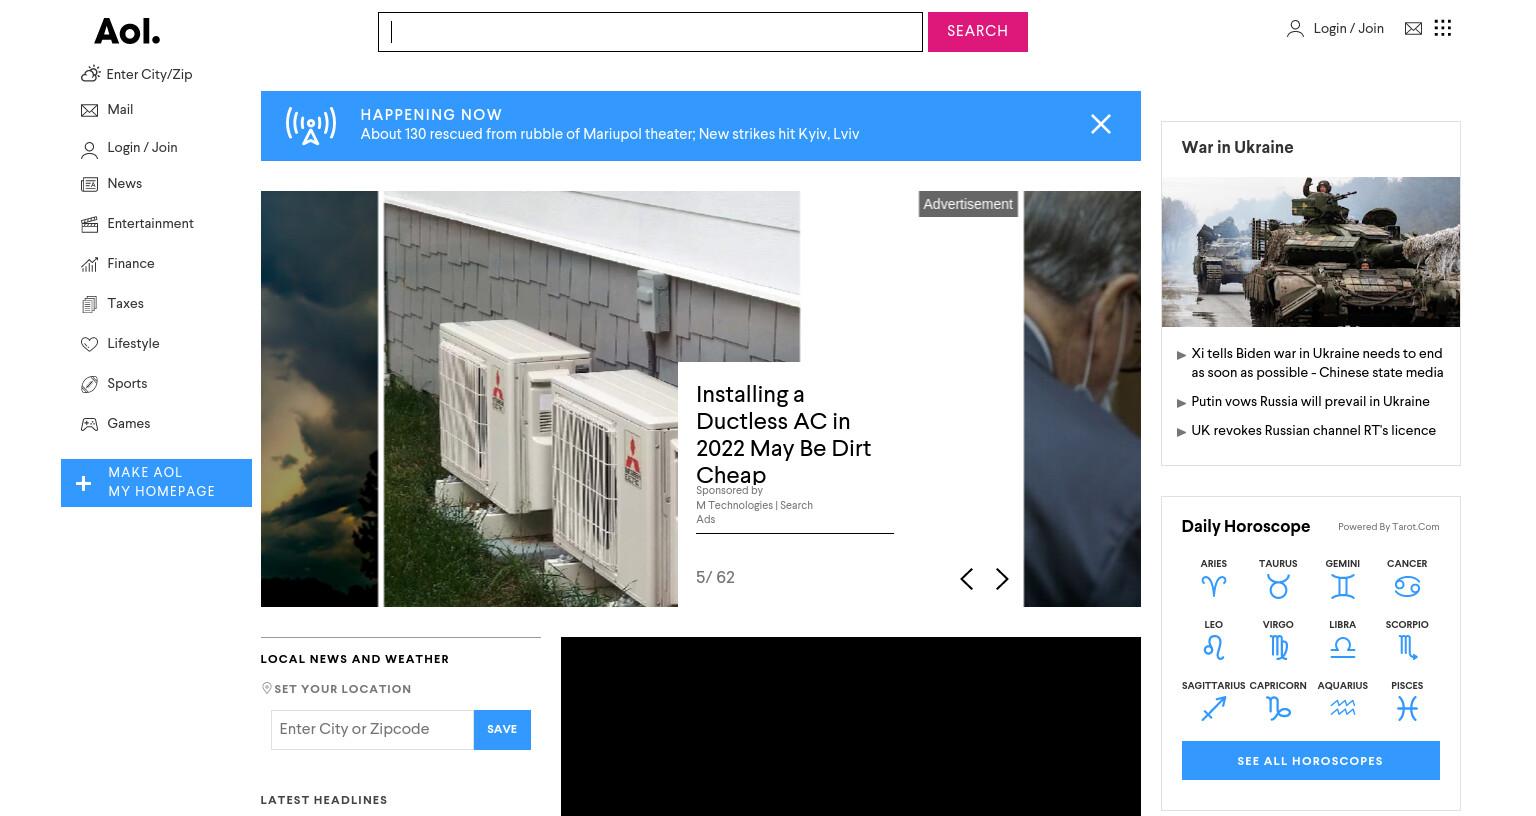Open the apps grid icon in header
The width and height of the screenshot is (1536, 816).
[1442, 28]
